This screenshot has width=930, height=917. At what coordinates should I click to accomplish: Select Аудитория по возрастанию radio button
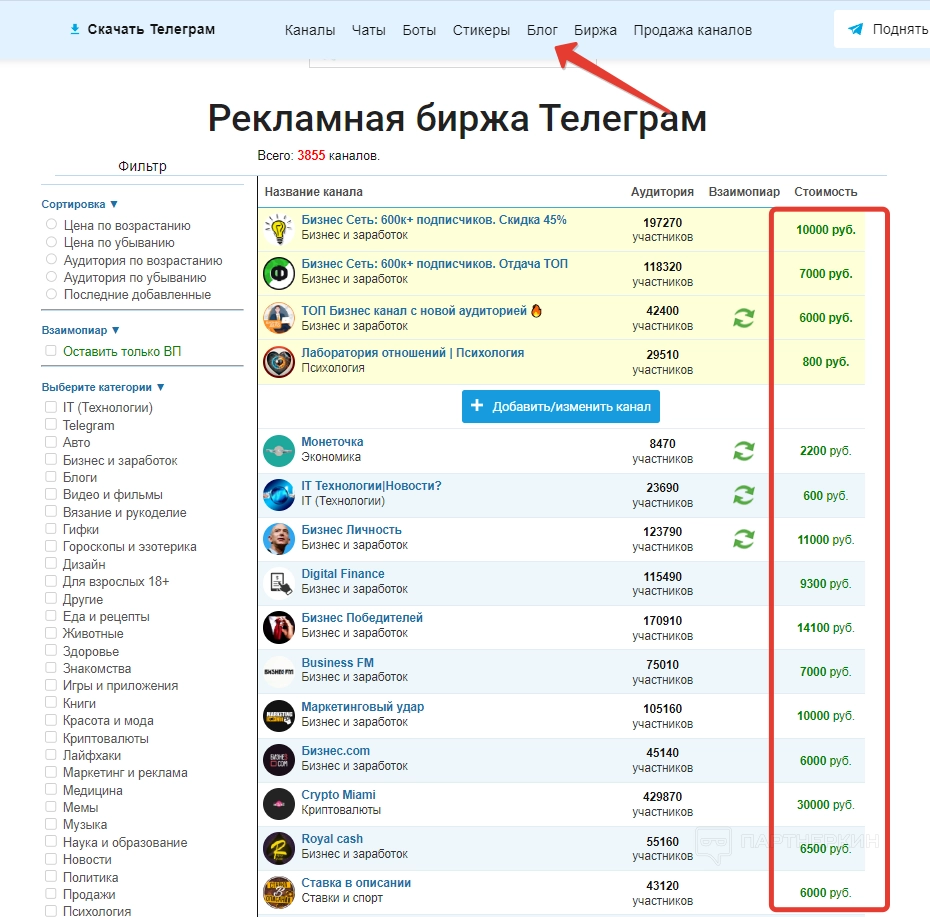[52, 259]
